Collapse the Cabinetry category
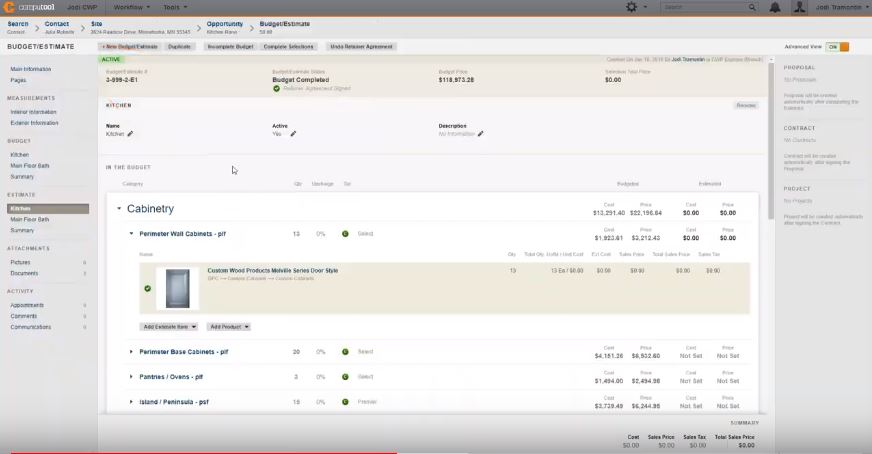 tap(119, 209)
